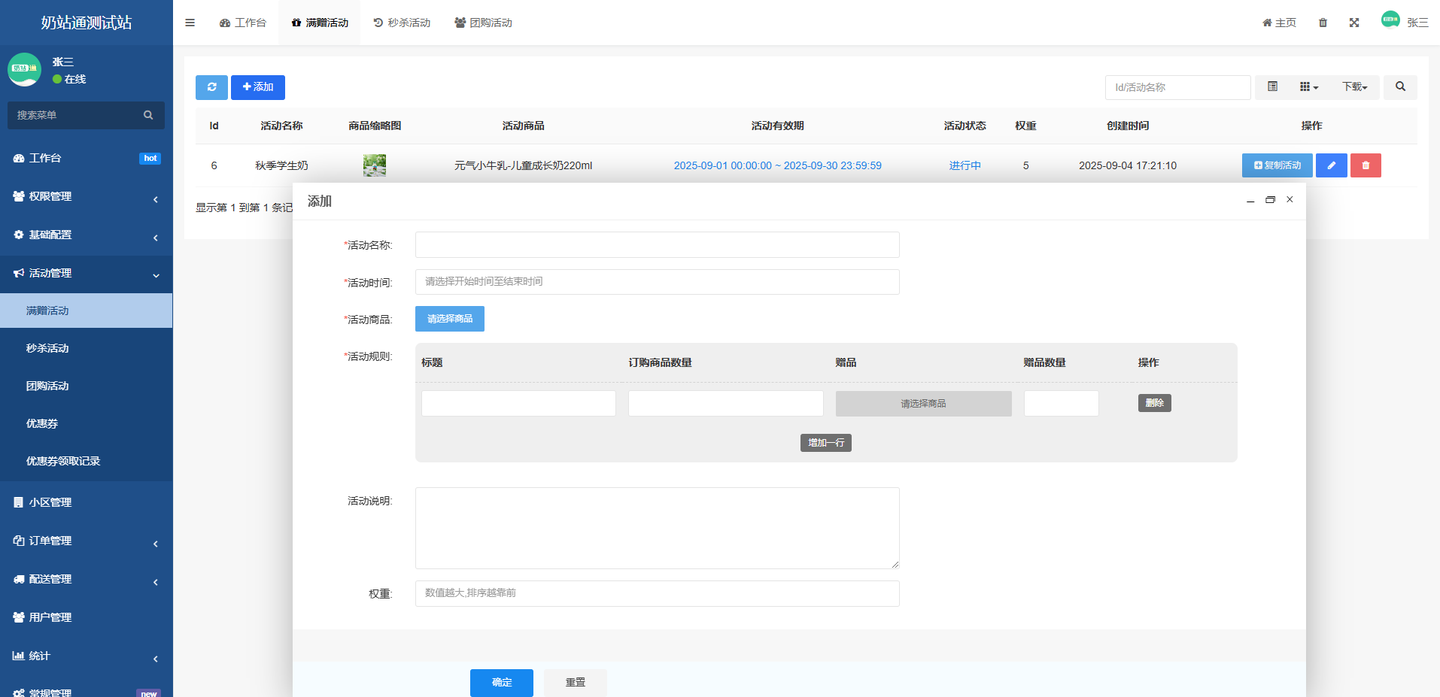Open 优惠券 in the sidebar menu
Screen dimensions: 1440x697
[x=42, y=424]
